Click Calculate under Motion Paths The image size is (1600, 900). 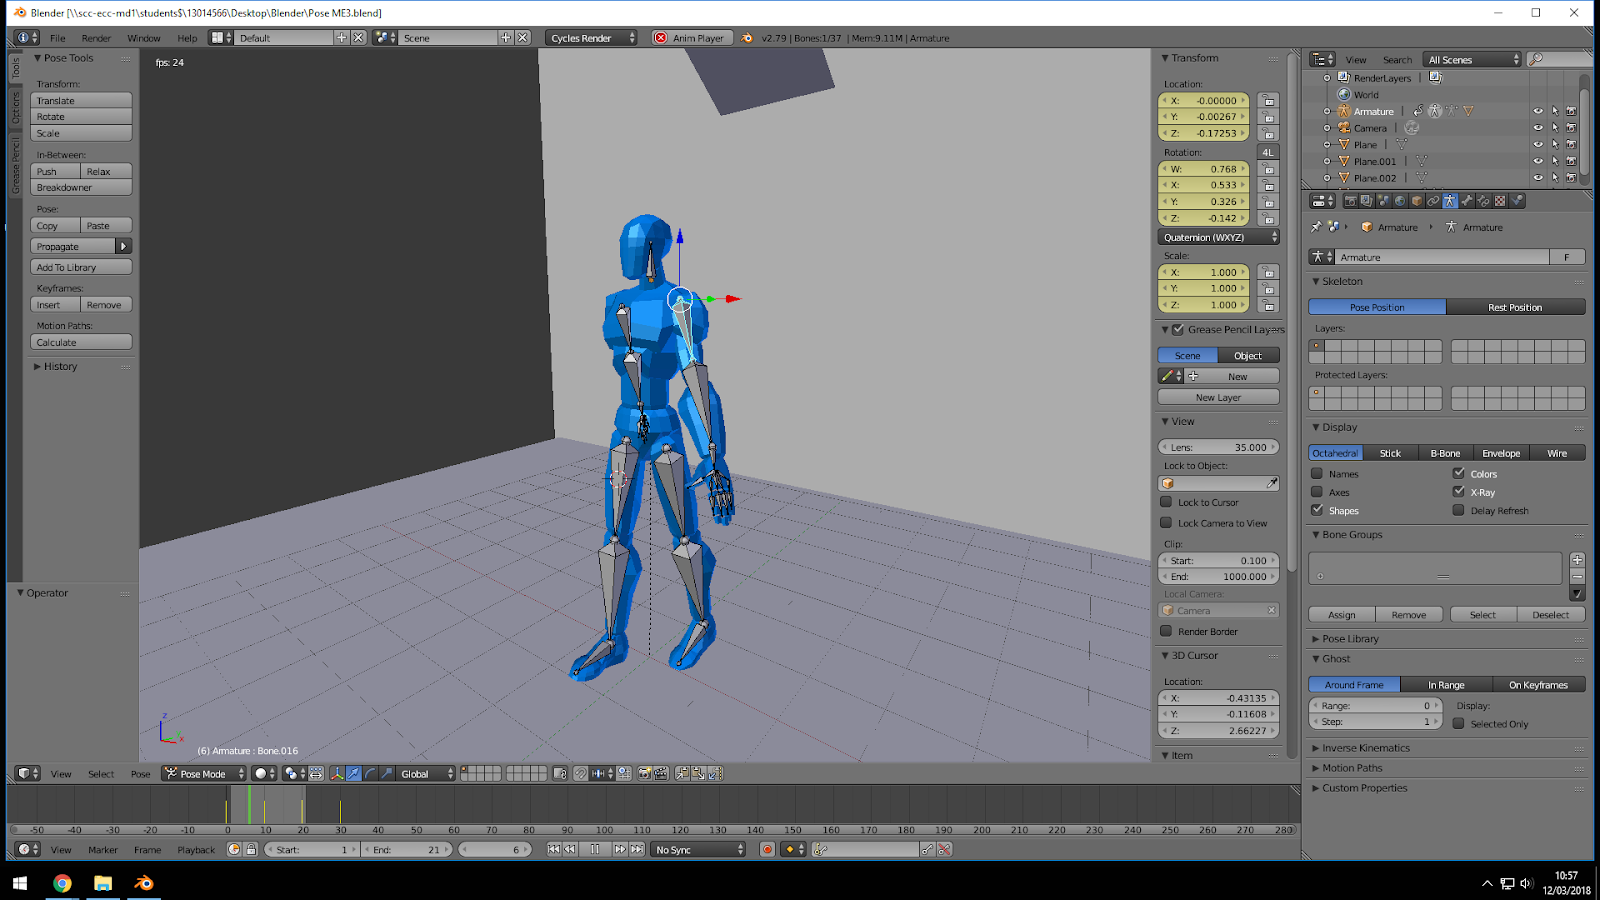[x=80, y=341]
